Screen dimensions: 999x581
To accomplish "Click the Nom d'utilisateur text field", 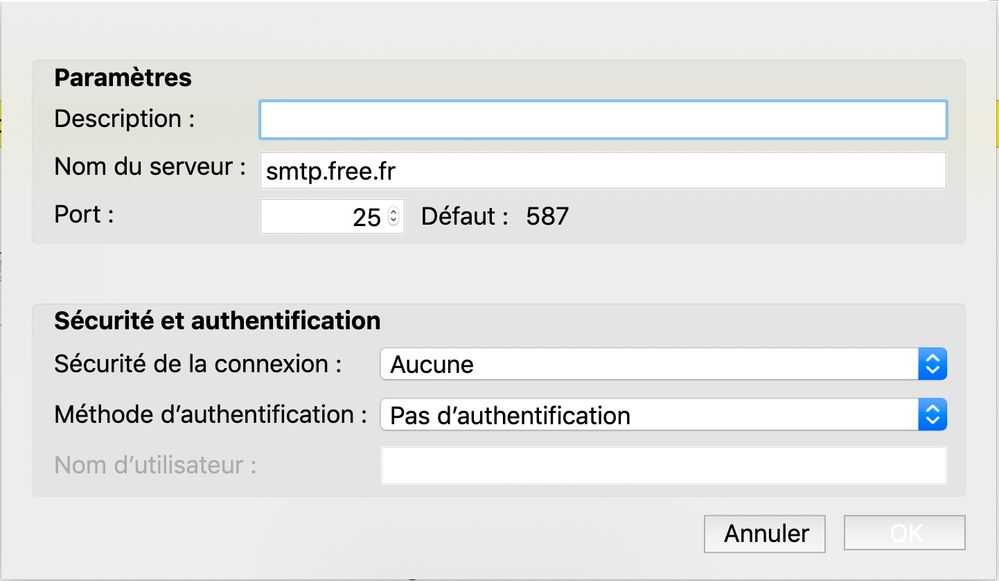I will pyautogui.click(x=662, y=465).
